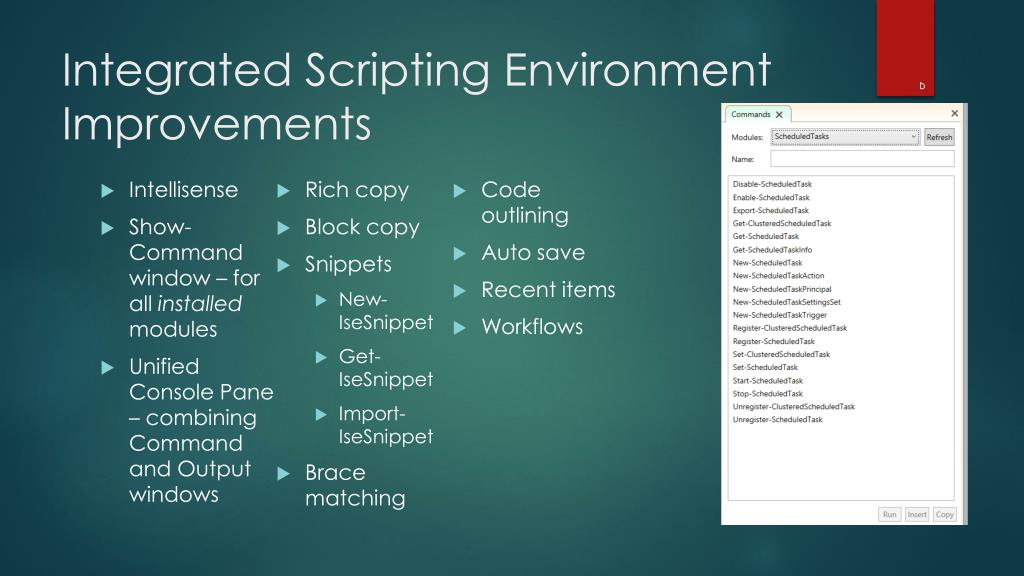Click the Brace matching bullet
The image size is (1024, 576).
coord(355,485)
